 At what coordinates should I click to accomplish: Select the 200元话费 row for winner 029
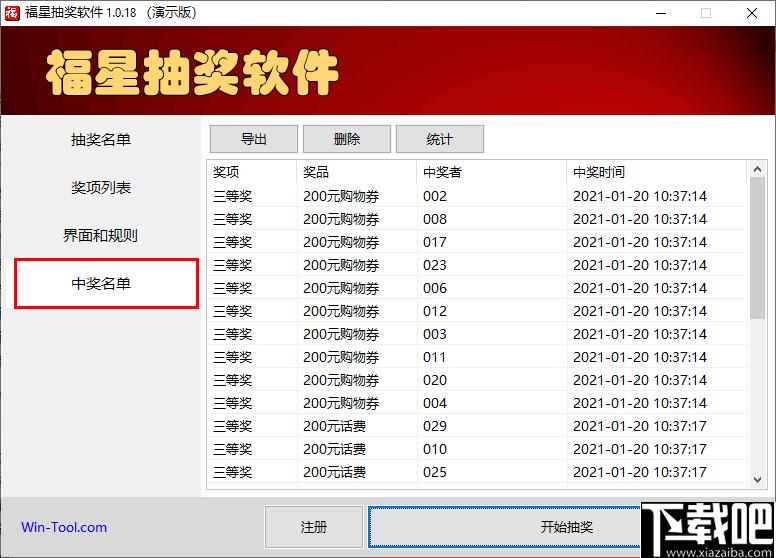pyautogui.click(x=435, y=426)
